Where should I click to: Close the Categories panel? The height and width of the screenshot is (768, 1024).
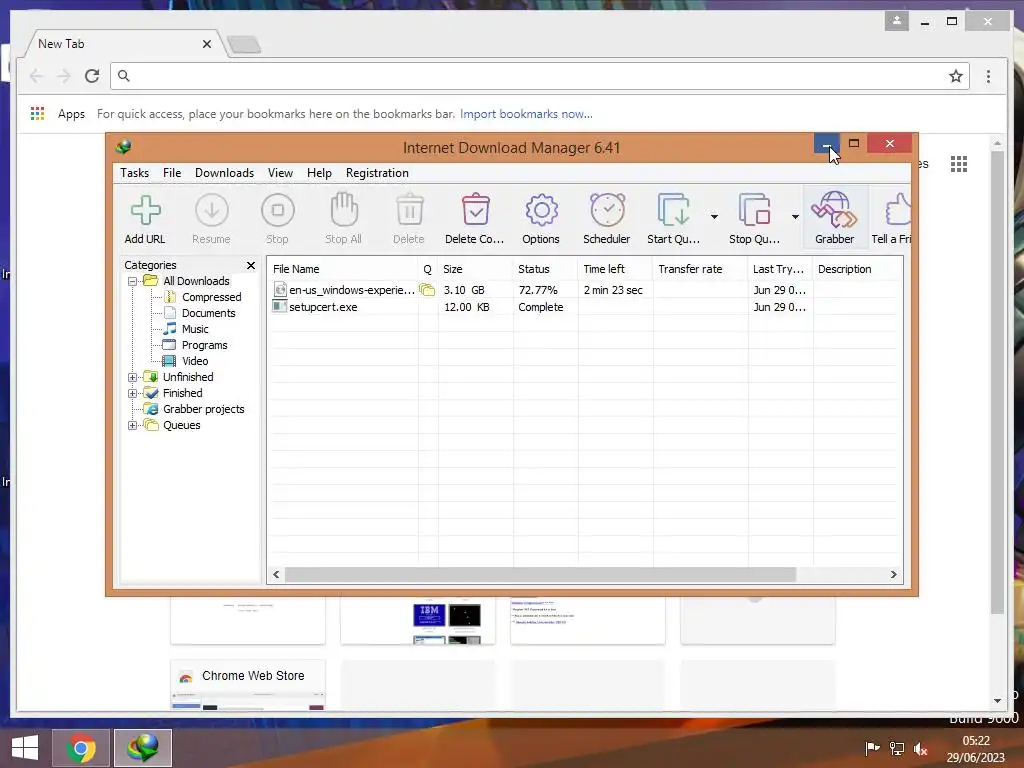tap(251, 265)
